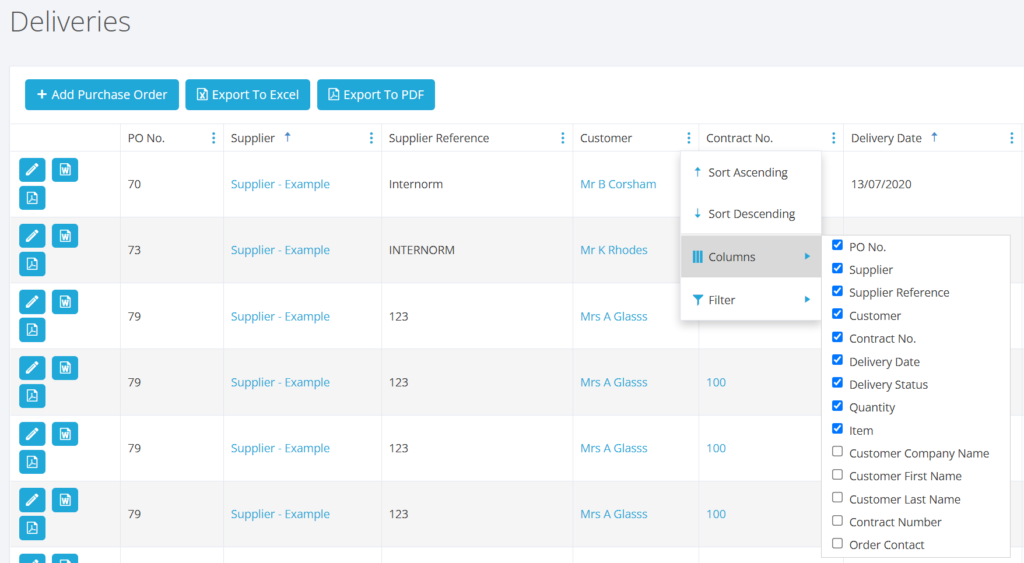Viewport: 1024px width, 563px height.
Task: Open the three-dot menu on Contract No. column
Action: (x=833, y=138)
